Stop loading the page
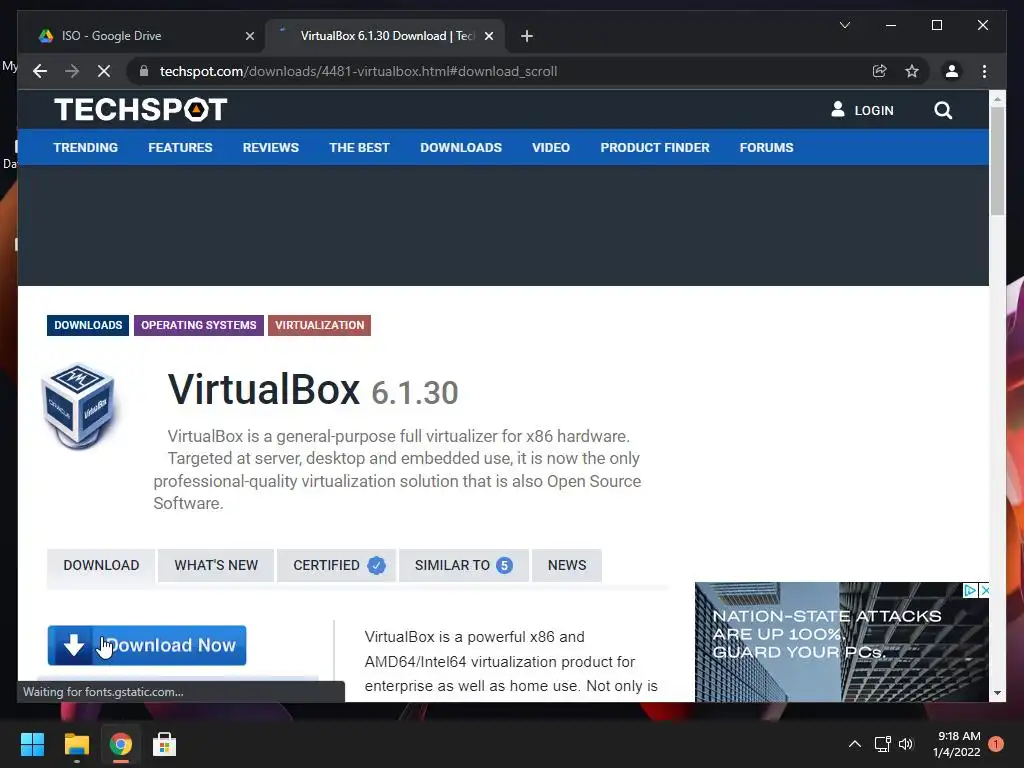Image resolution: width=1024 pixels, height=768 pixels. pos(103,71)
